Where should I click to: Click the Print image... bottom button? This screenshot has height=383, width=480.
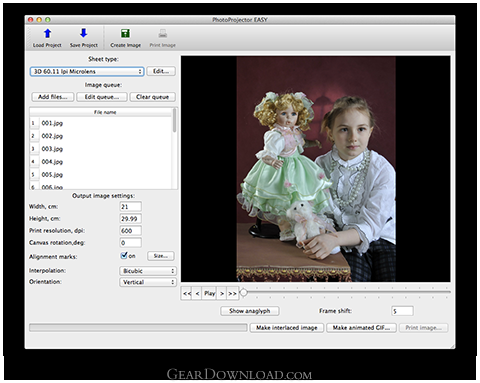pos(423,328)
